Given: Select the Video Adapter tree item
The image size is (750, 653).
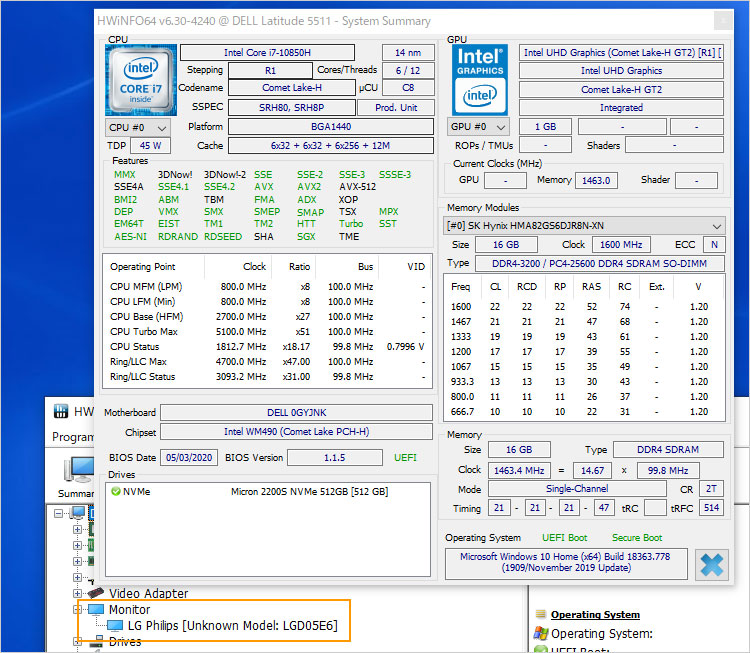Looking at the screenshot, I should [148, 593].
